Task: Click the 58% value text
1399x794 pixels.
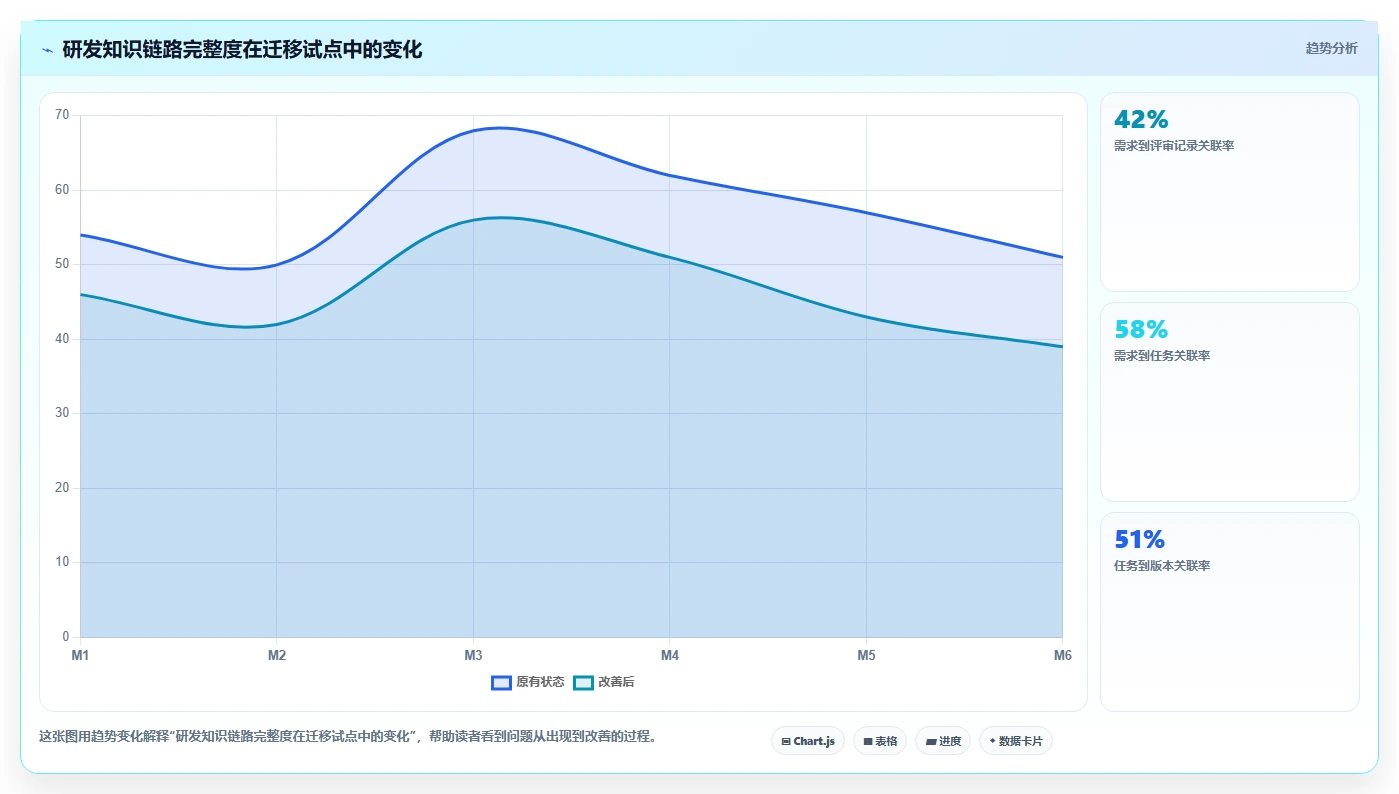Action: [1141, 329]
